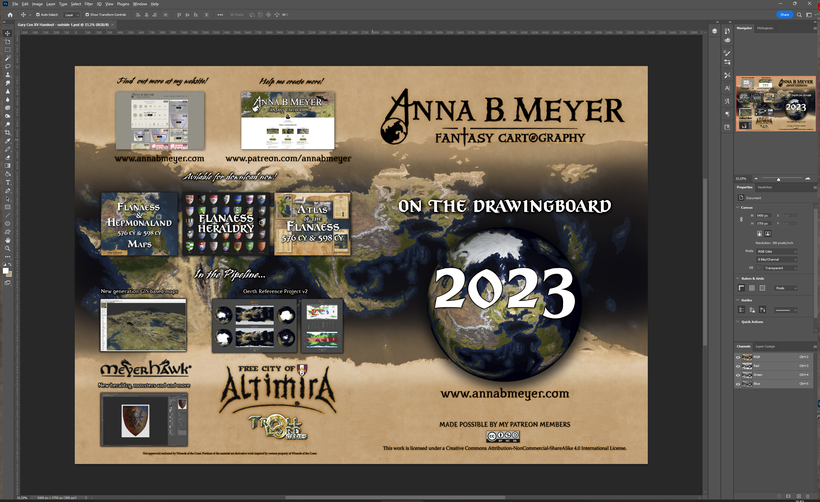
Task: Set canvas orientation to portrait
Action: 759,233
